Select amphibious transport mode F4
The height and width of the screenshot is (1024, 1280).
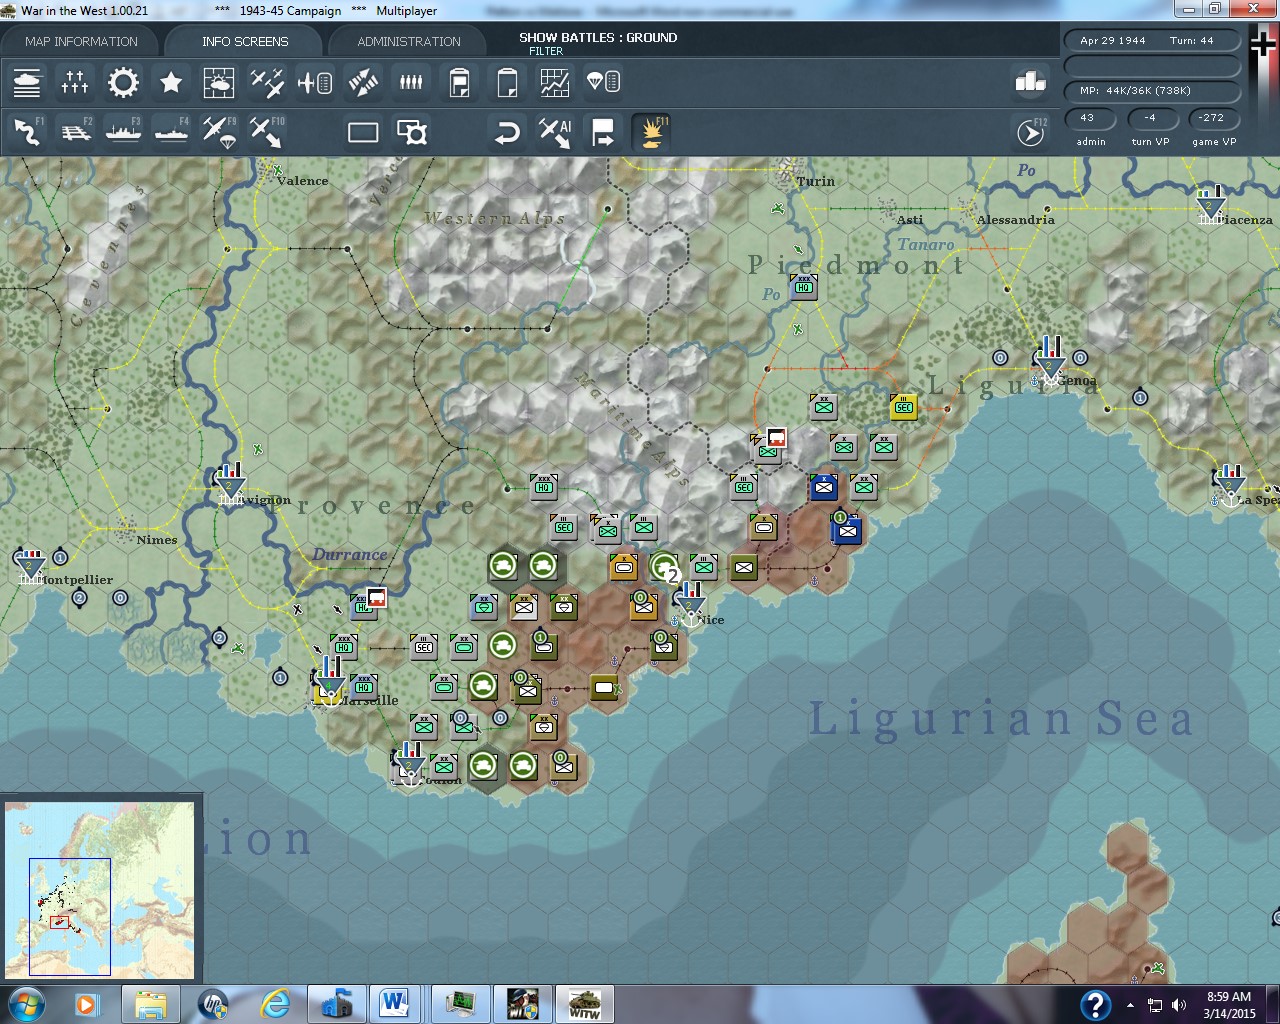171,132
